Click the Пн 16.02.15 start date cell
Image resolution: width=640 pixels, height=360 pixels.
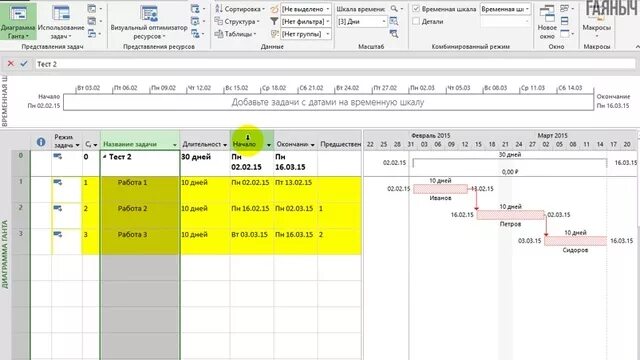point(251,215)
